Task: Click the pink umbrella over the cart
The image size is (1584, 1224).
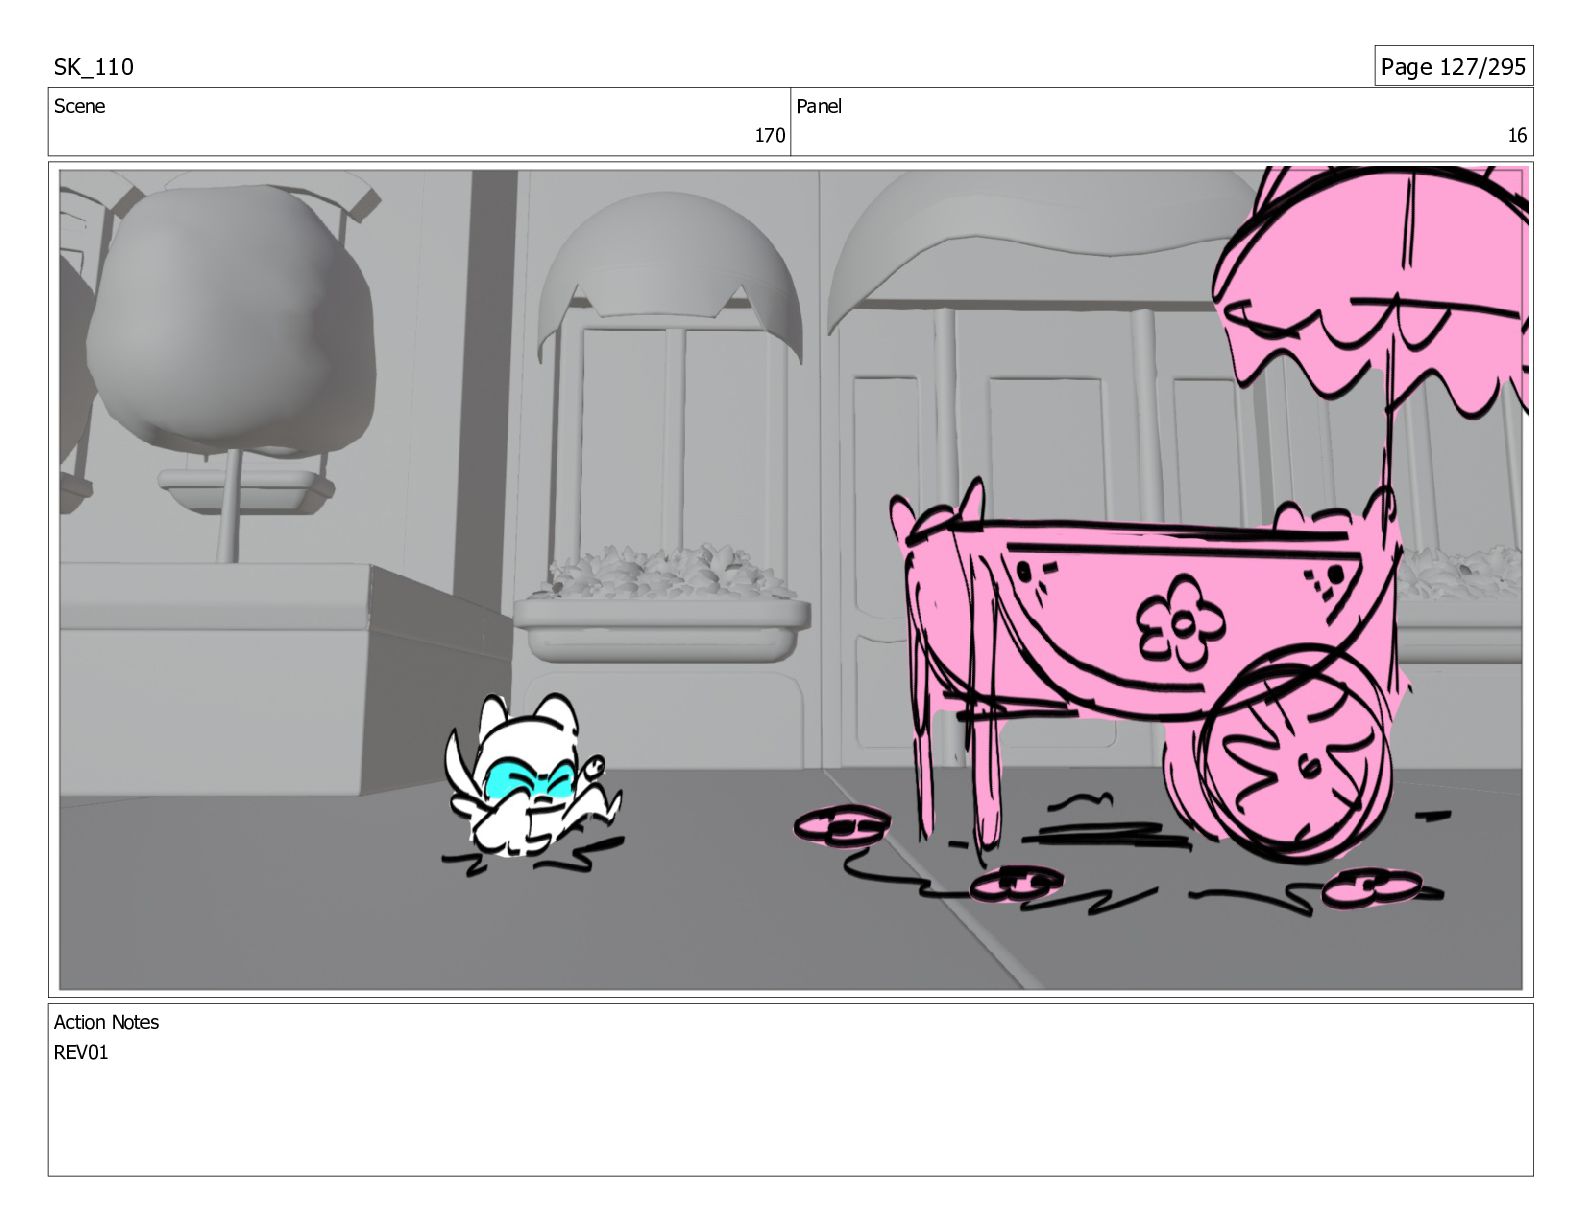Action: [1372, 290]
